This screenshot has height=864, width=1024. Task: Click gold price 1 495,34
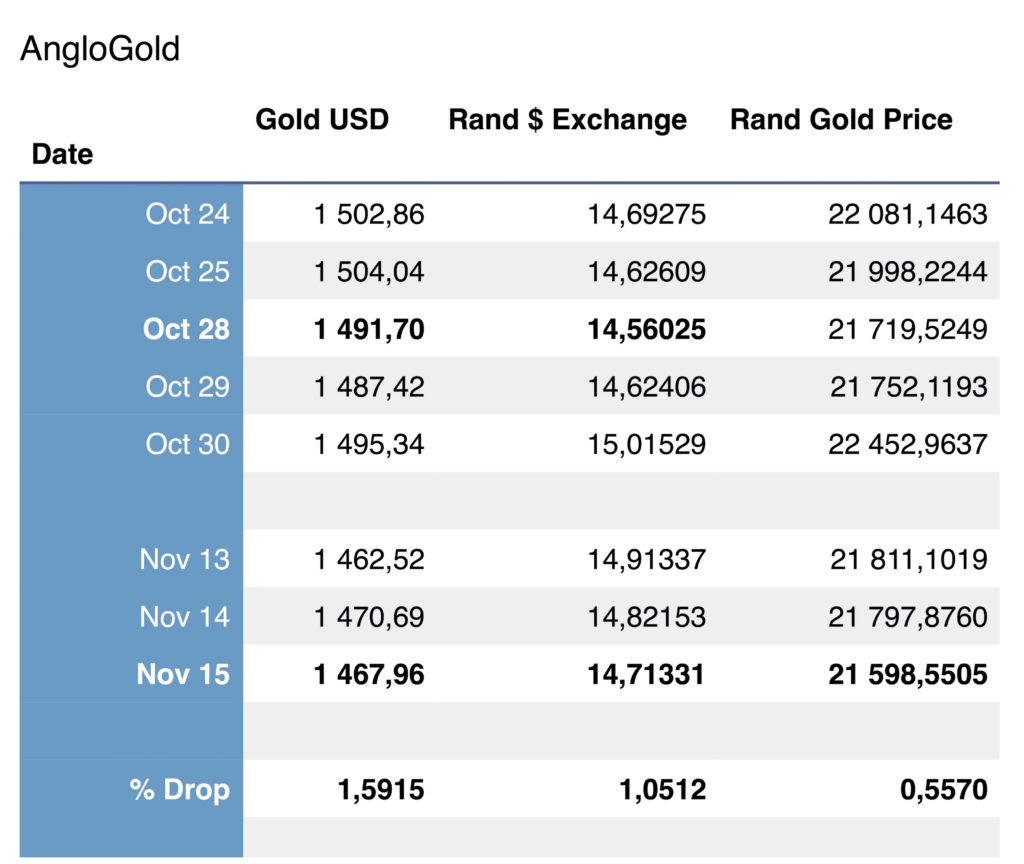pos(369,445)
